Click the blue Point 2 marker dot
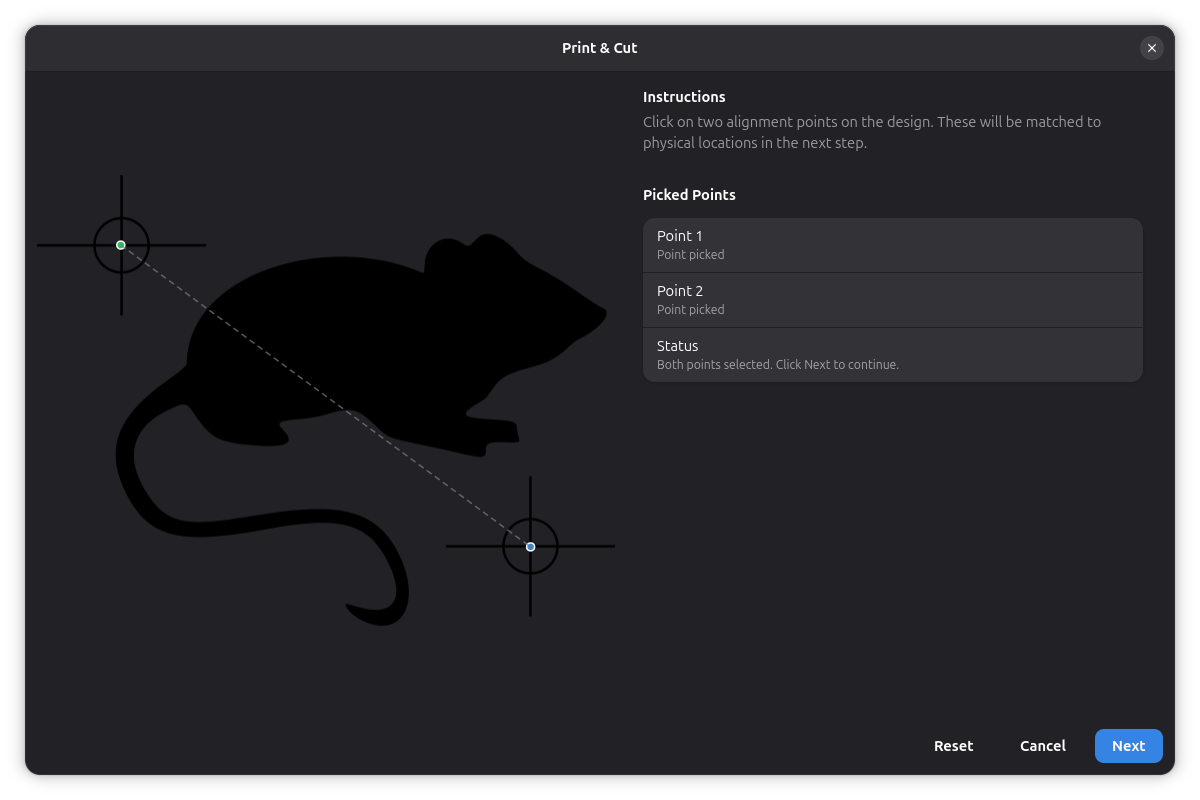This screenshot has height=800, width=1200. (x=530, y=547)
